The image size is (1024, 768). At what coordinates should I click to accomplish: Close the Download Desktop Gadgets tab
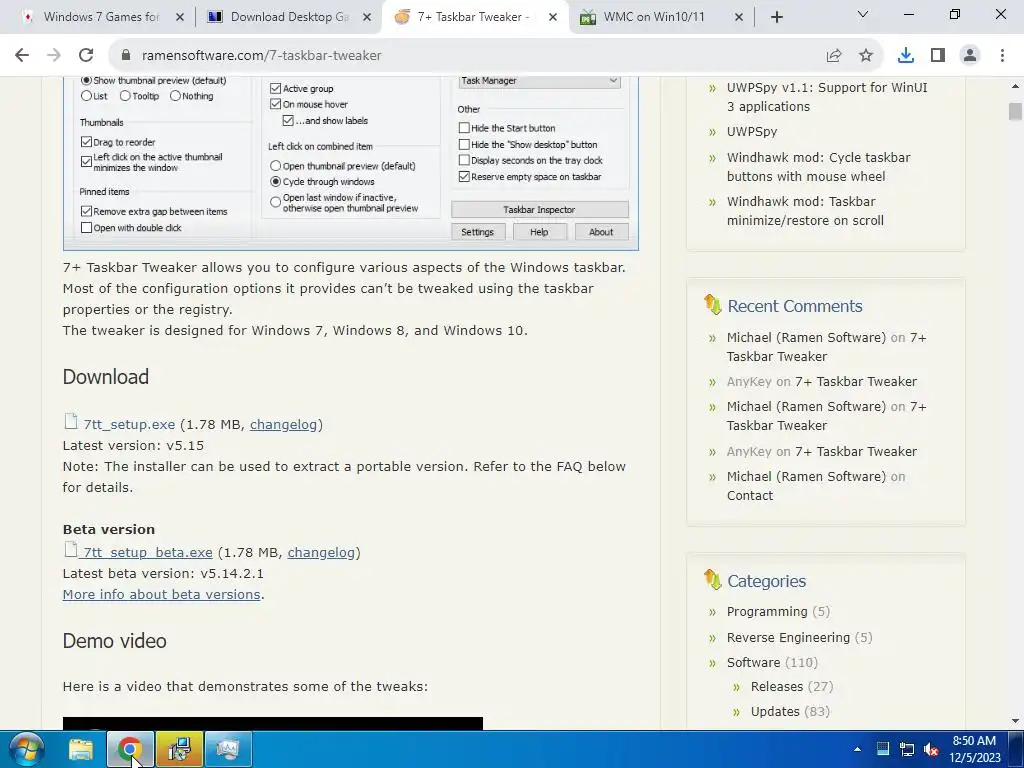[367, 17]
